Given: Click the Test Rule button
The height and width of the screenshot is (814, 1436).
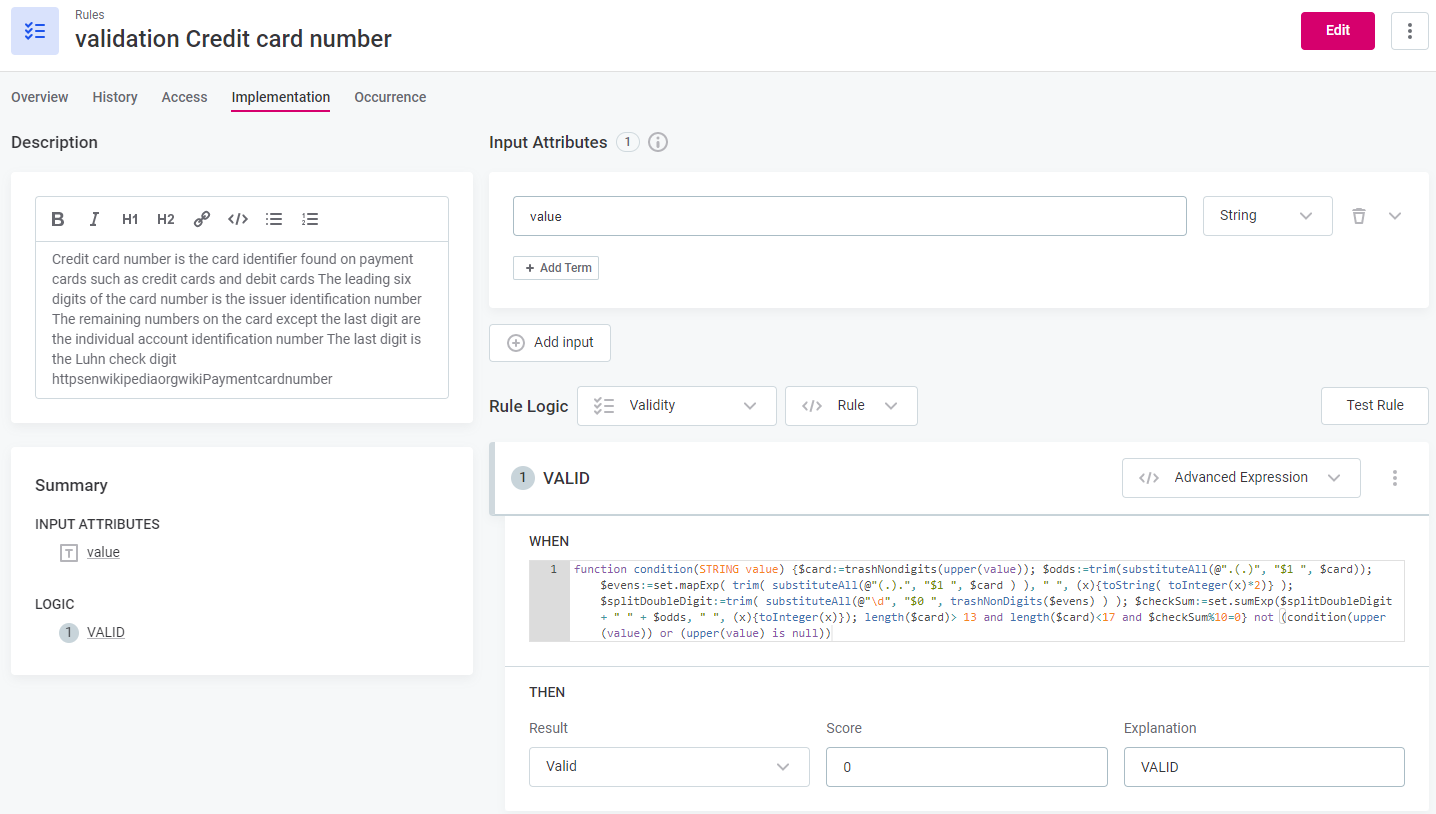Looking at the screenshot, I should point(1374,406).
